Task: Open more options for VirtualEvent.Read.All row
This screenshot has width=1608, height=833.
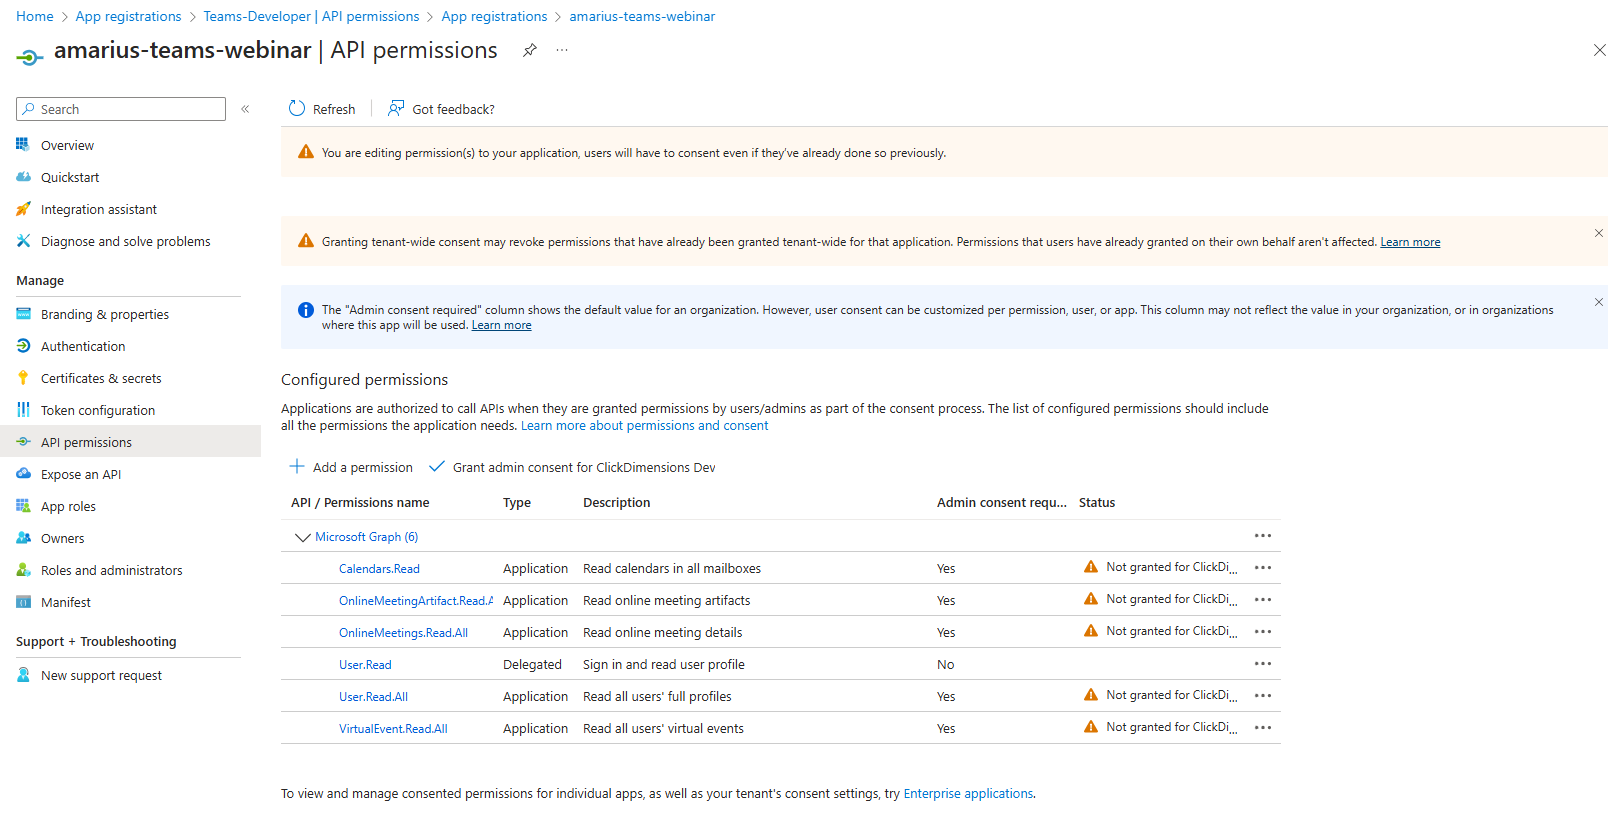Action: pyautogui.click(x=1263, y=728)
